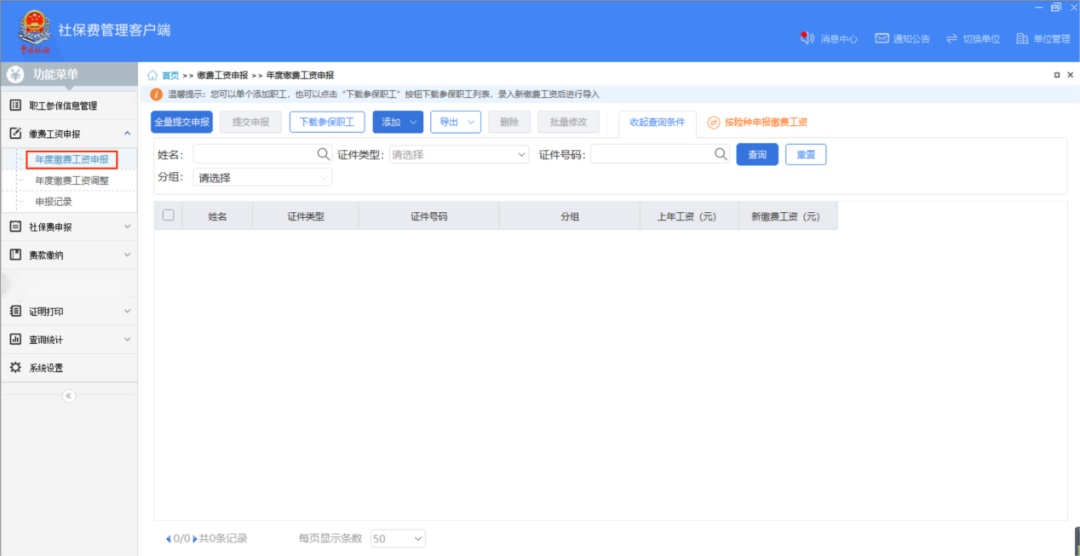Click the 系统设置 gear icon
1080x556 pixels.
coord(15,367)
